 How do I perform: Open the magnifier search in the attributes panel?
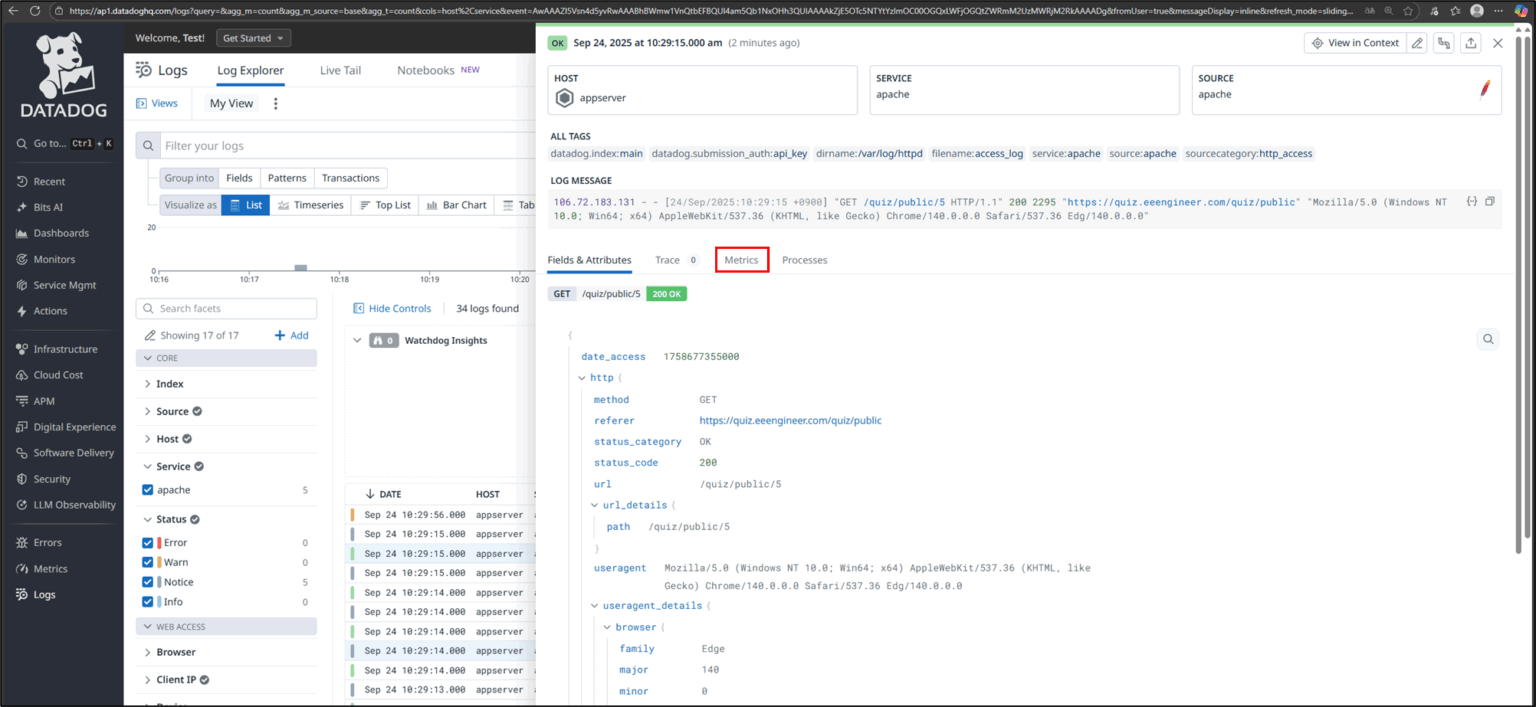pyautogui.click(x=1488, y=339)
